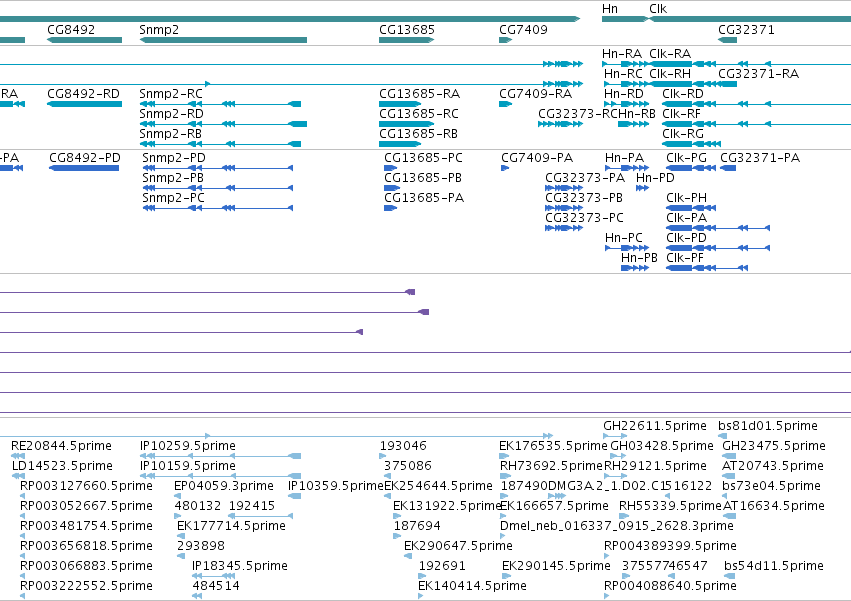Image resolution: width=851 pixels, height=601 pixels.
Task: Select the Snmp2-RD transcript label
Action: coord(171,114)
